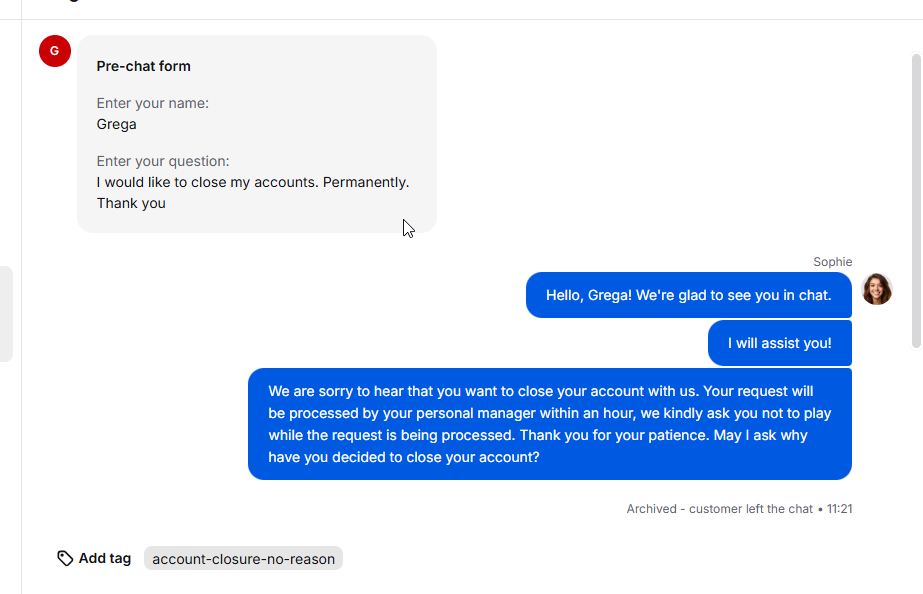The width and height of the screenshot is (923, 594).
Task: Click the customer's account closing question text
Action: click(253, 193)
